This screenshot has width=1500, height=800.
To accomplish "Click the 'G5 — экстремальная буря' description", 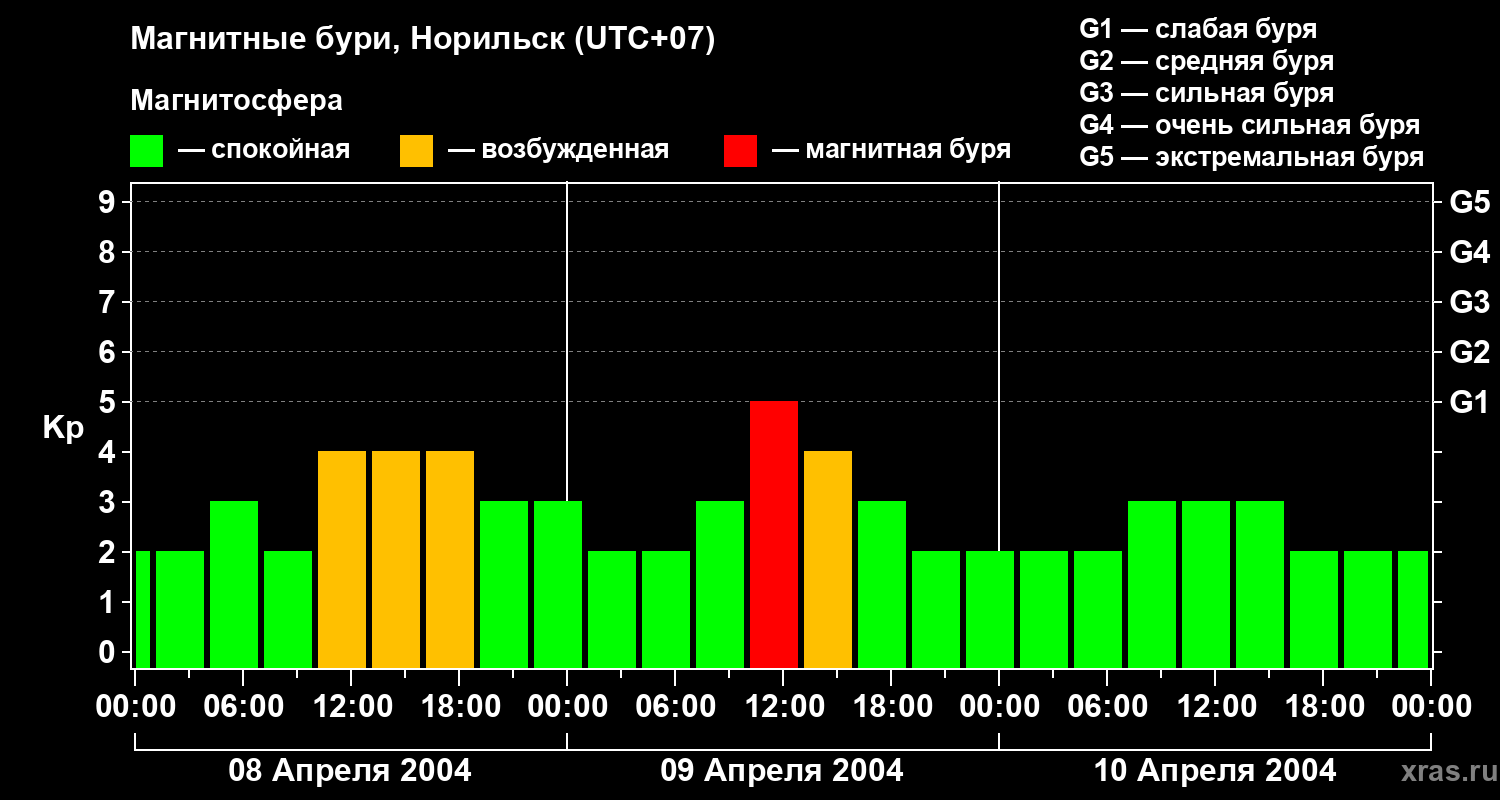I will pos(1251,157).
